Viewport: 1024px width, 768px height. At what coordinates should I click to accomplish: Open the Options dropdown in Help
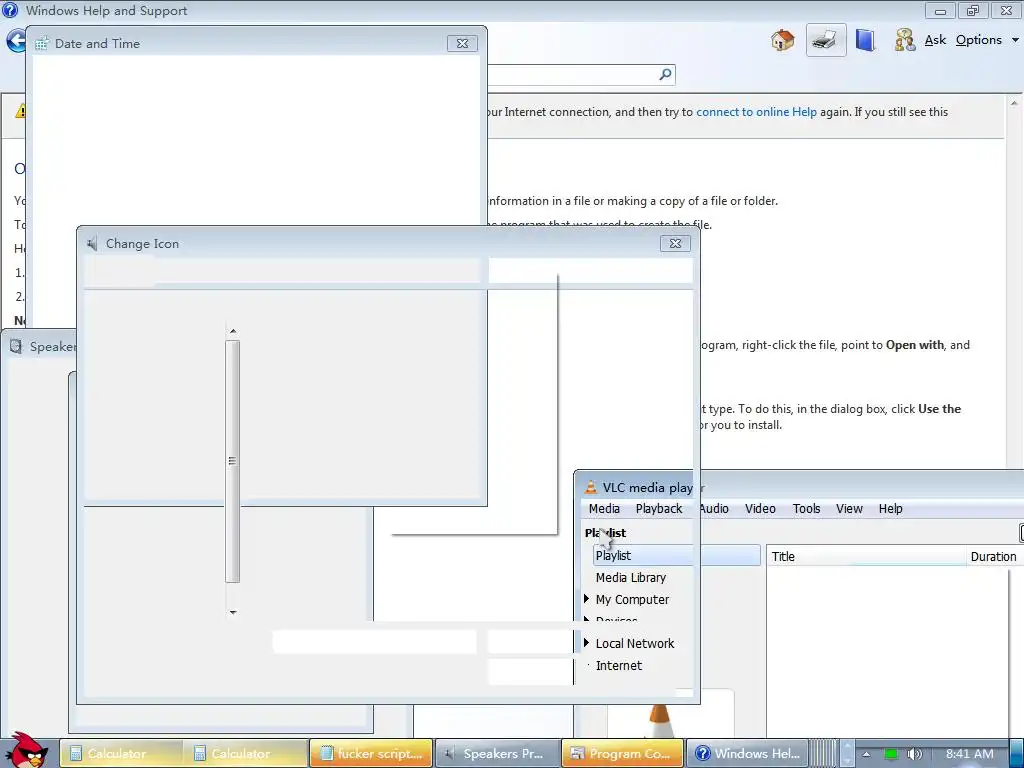(x=987, y=40)
